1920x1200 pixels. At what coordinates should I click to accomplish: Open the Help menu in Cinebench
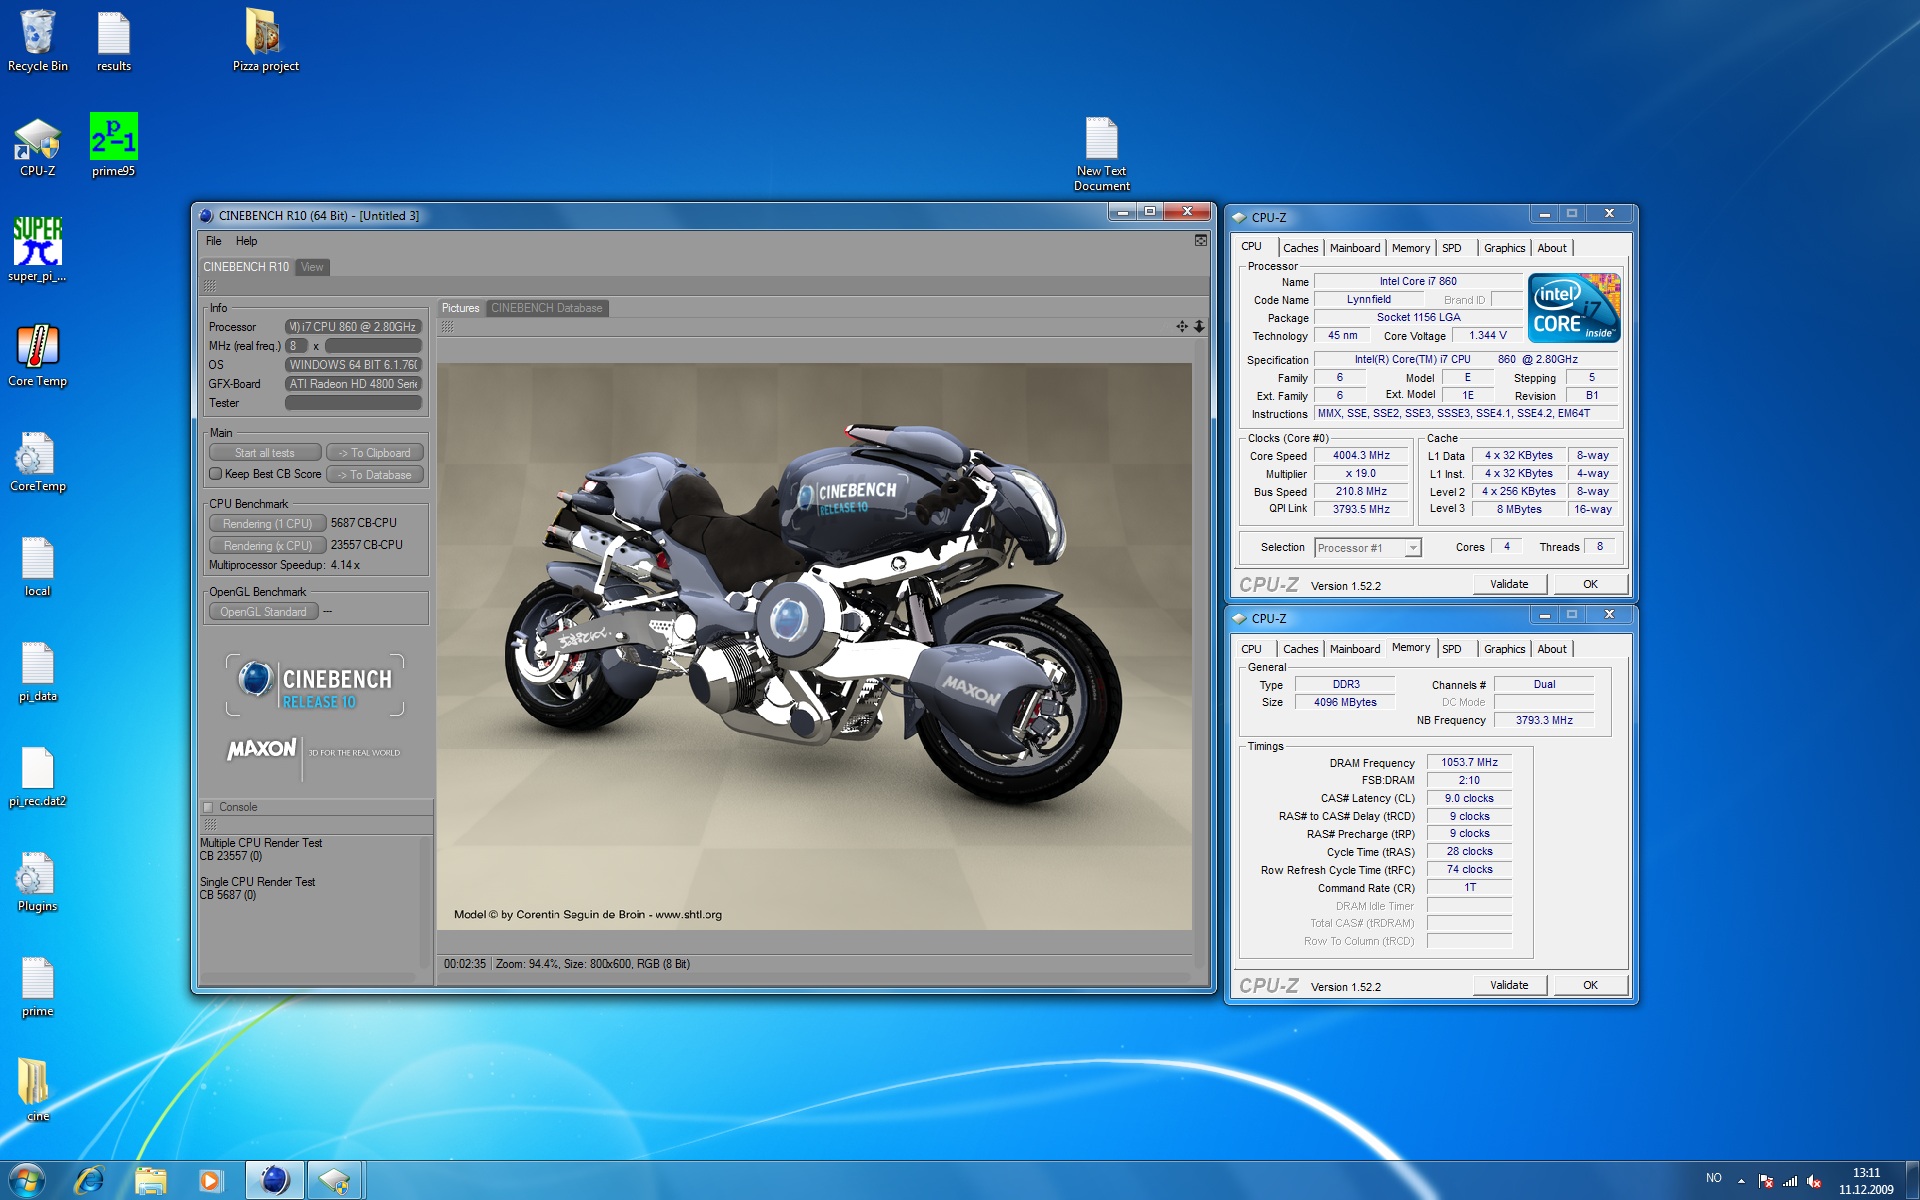click(x=246, y=241)
